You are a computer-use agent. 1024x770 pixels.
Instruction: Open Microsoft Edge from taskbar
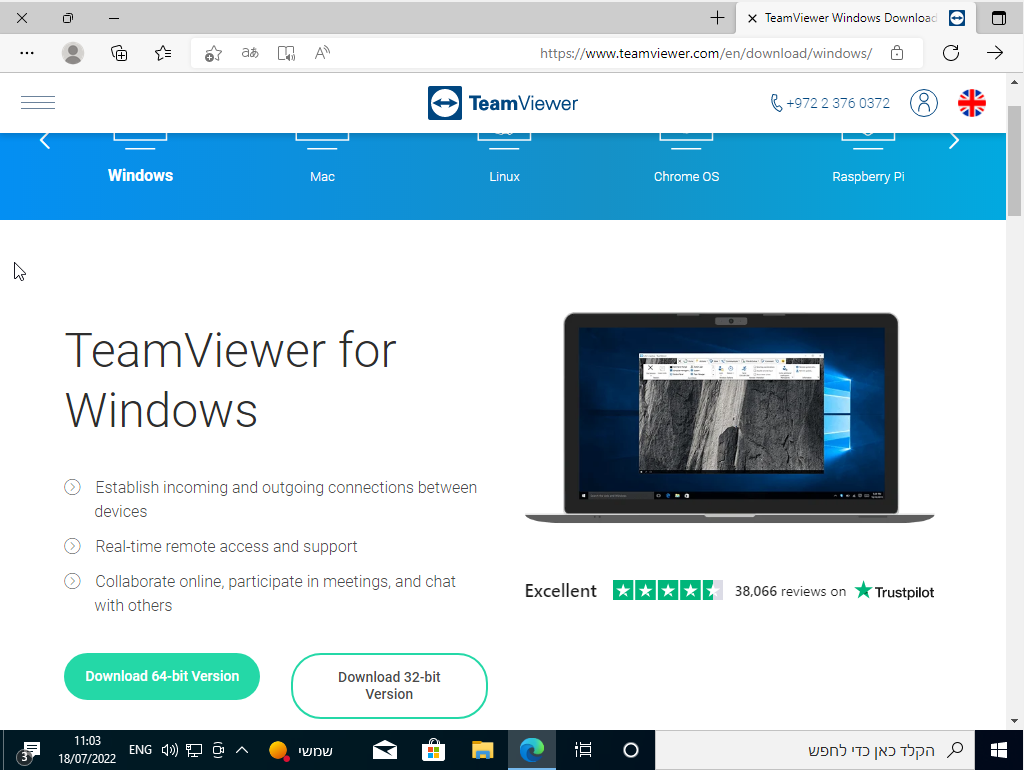pyautogui.click(x=532, y=750)
